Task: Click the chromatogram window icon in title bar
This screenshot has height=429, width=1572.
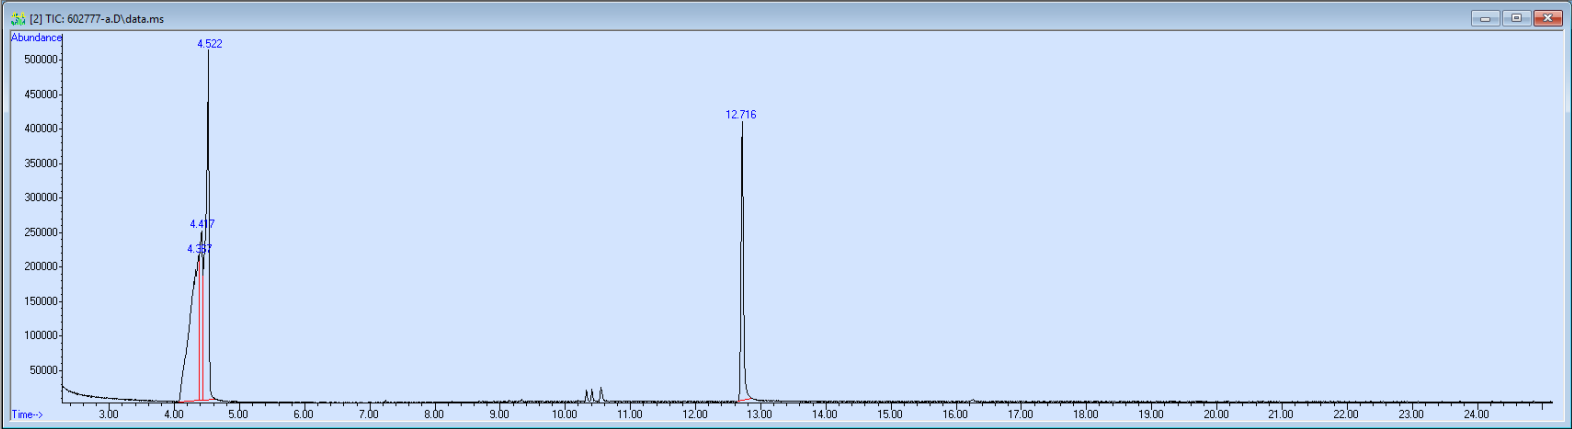Action: point(17,19)
